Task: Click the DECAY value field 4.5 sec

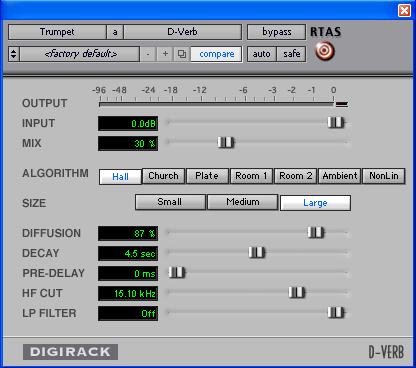Action: [x=128, y=254]
